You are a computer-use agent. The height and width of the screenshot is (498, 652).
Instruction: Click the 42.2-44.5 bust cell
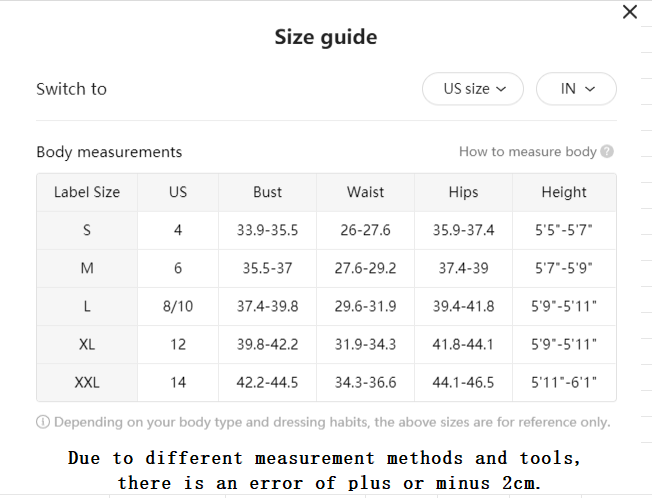coord(267,382)
